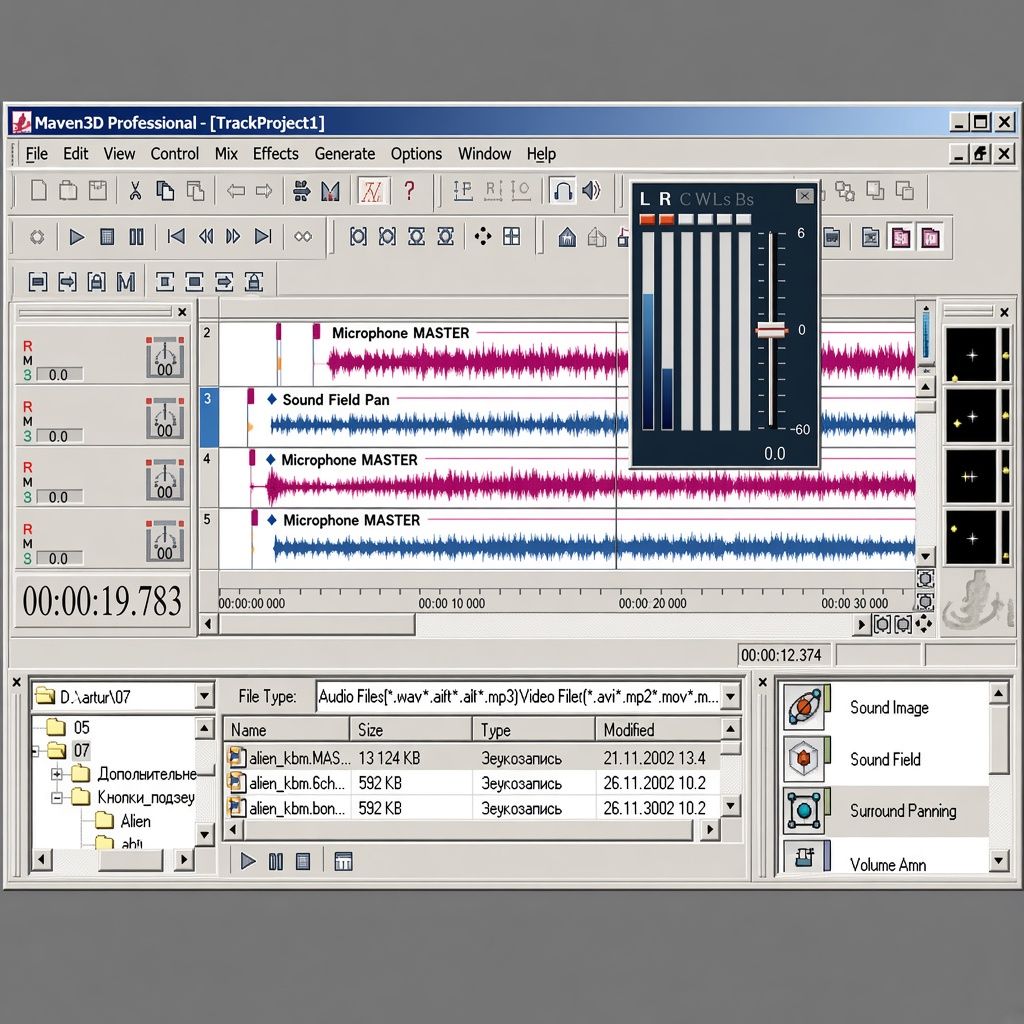This screenshot has height=1024, width=1024.
Task: Toggle the loop infinity icon
Action: pyautogui.click(x=303, y=236)
